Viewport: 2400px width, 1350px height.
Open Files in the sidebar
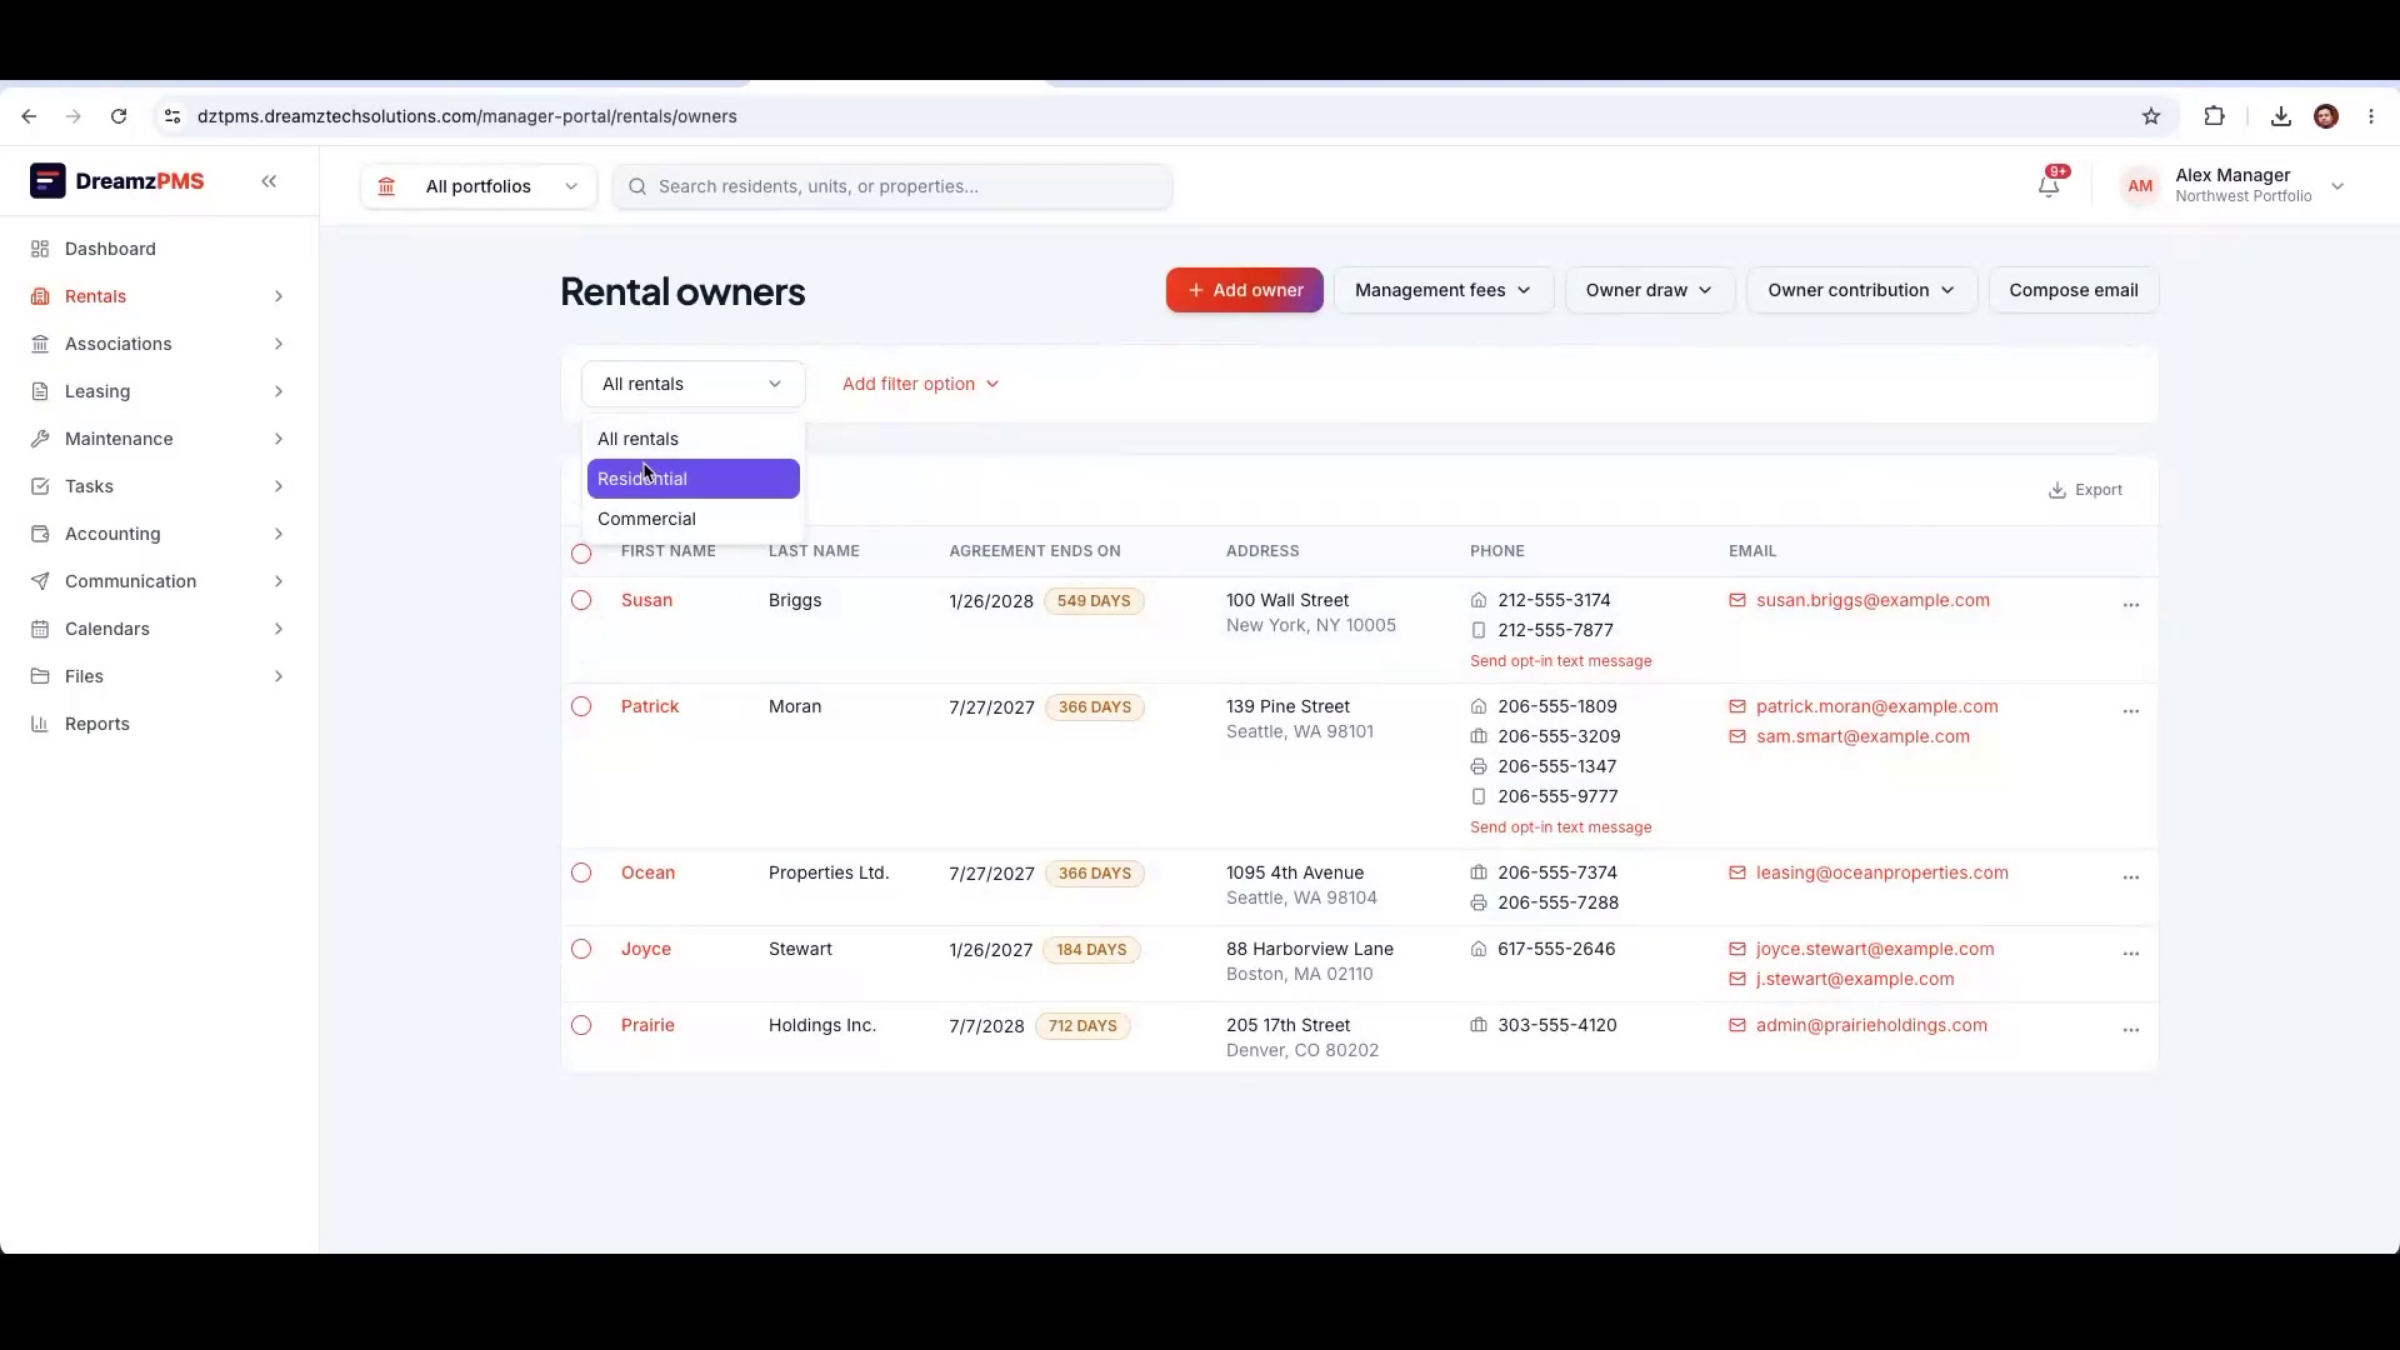coord(158,676)
